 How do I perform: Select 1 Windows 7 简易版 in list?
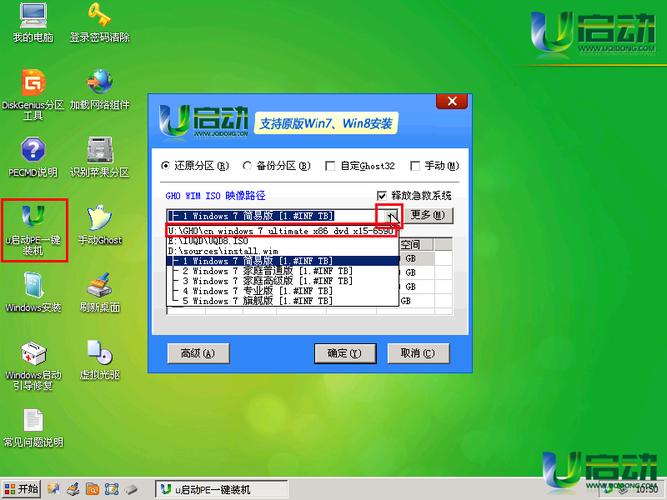(282, 261)
